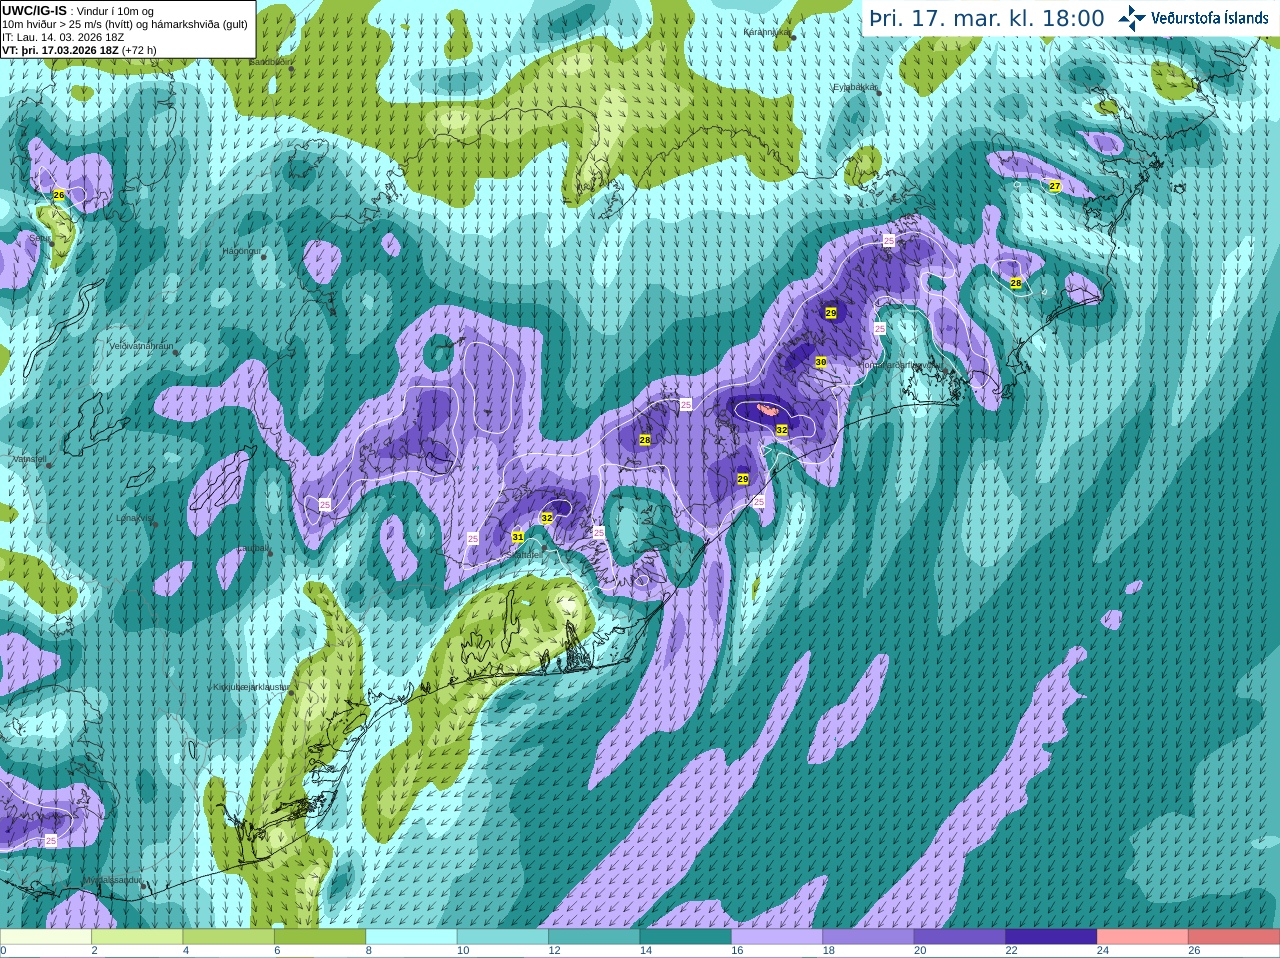1280x958 pixels.
Task: Click the dark teal 14–16 m/s legend swatch
Action: coord(685,937)
